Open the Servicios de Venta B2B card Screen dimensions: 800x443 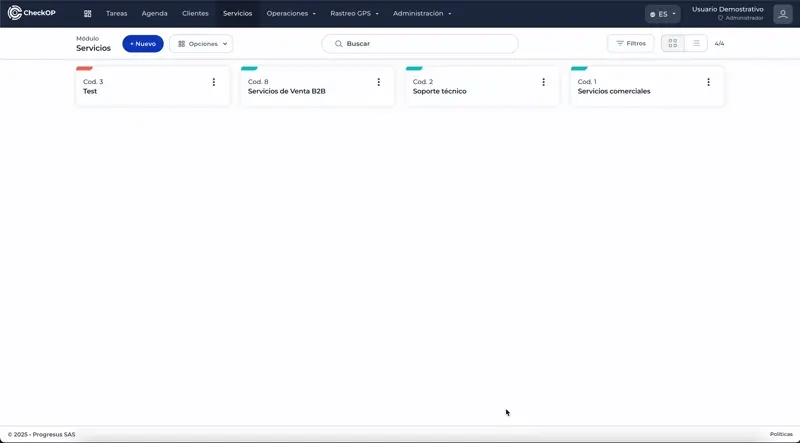point(317,87)
